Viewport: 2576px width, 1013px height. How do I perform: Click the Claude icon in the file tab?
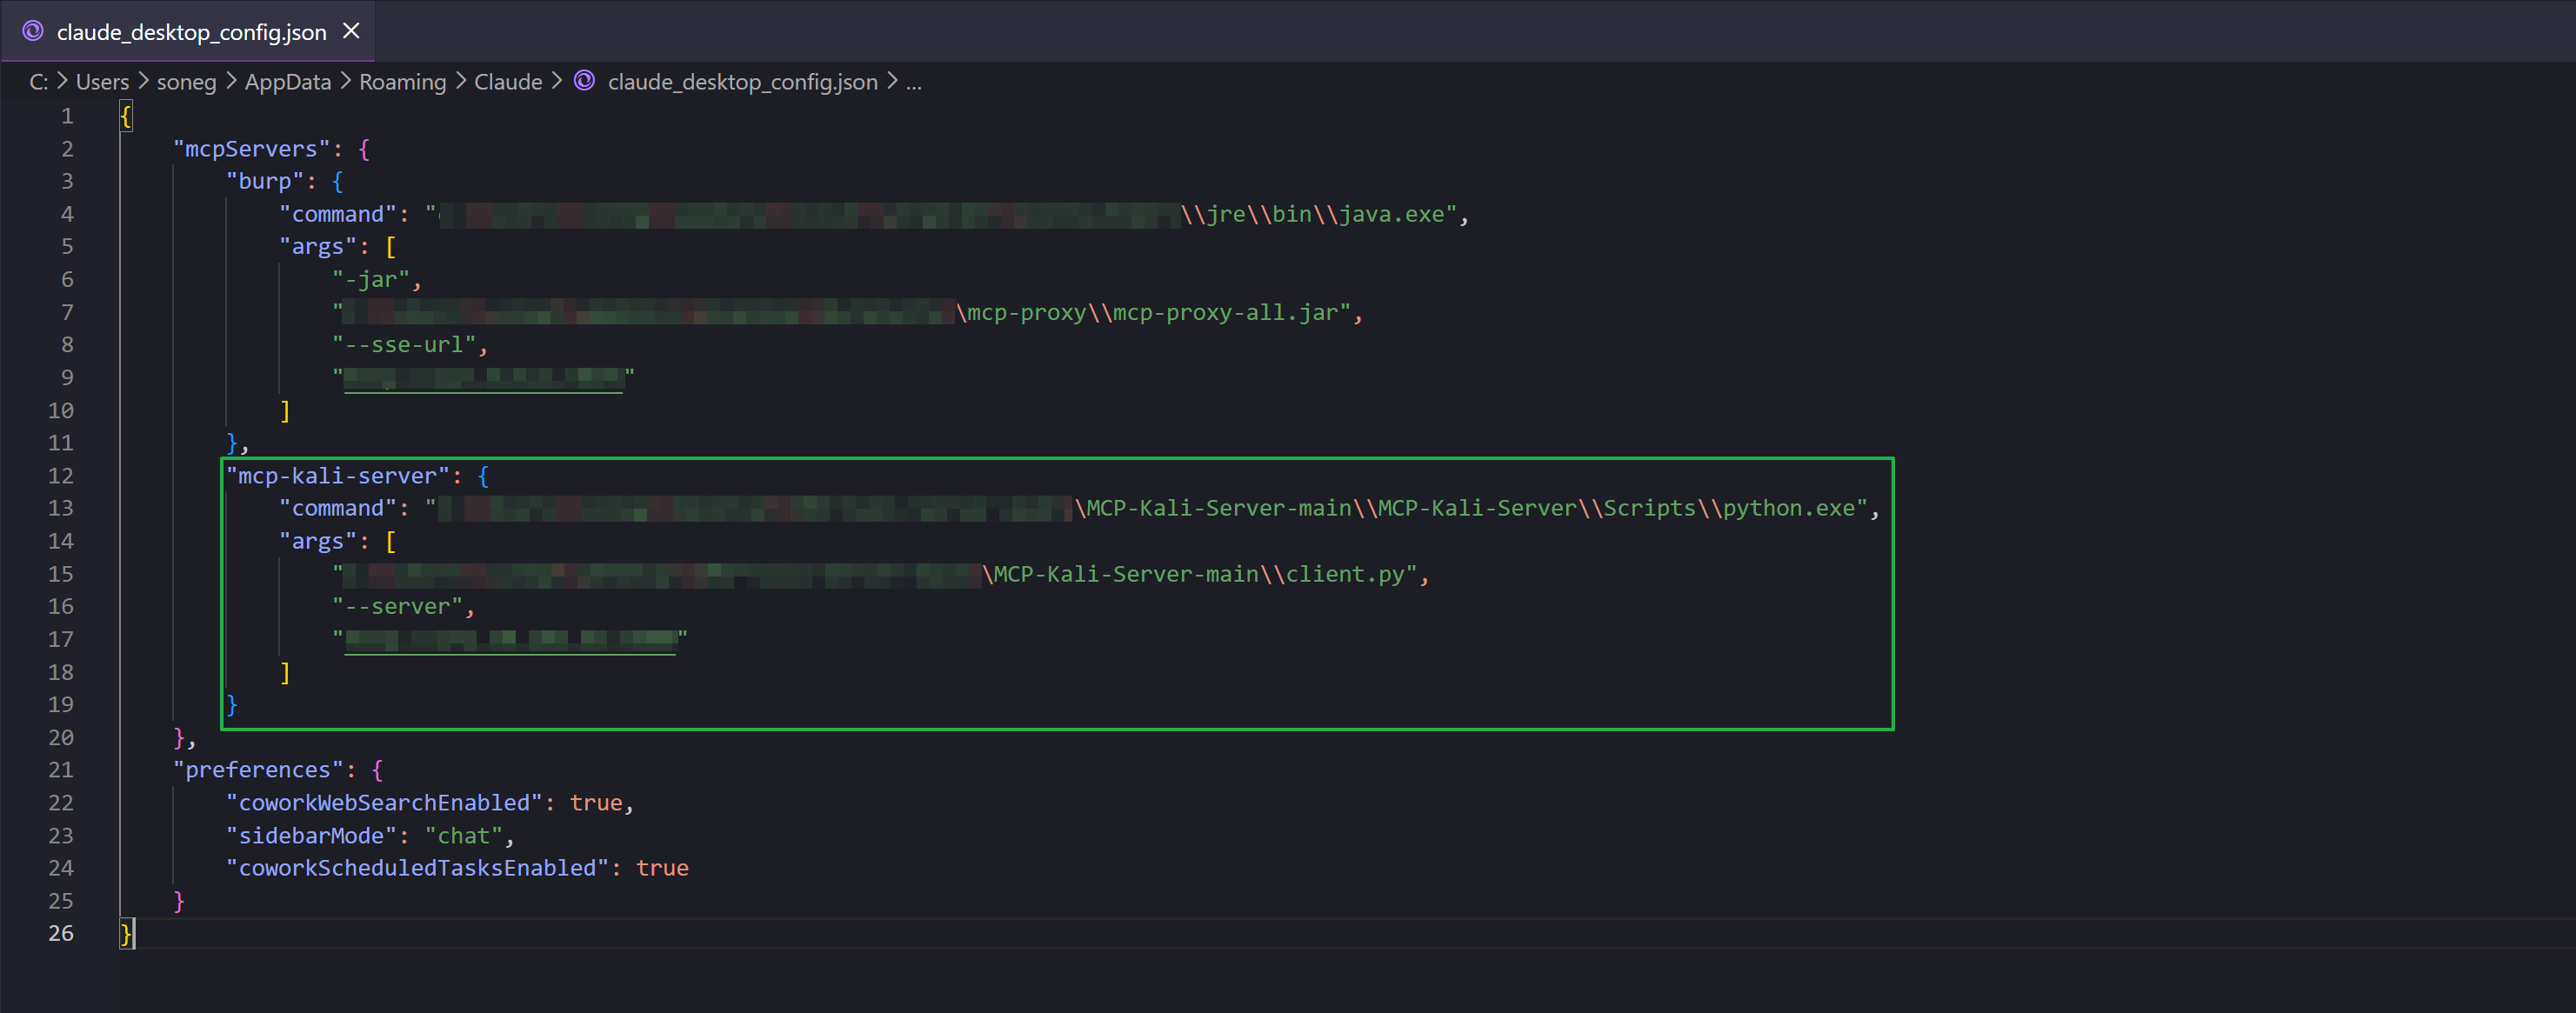click(x=33, y=31)
